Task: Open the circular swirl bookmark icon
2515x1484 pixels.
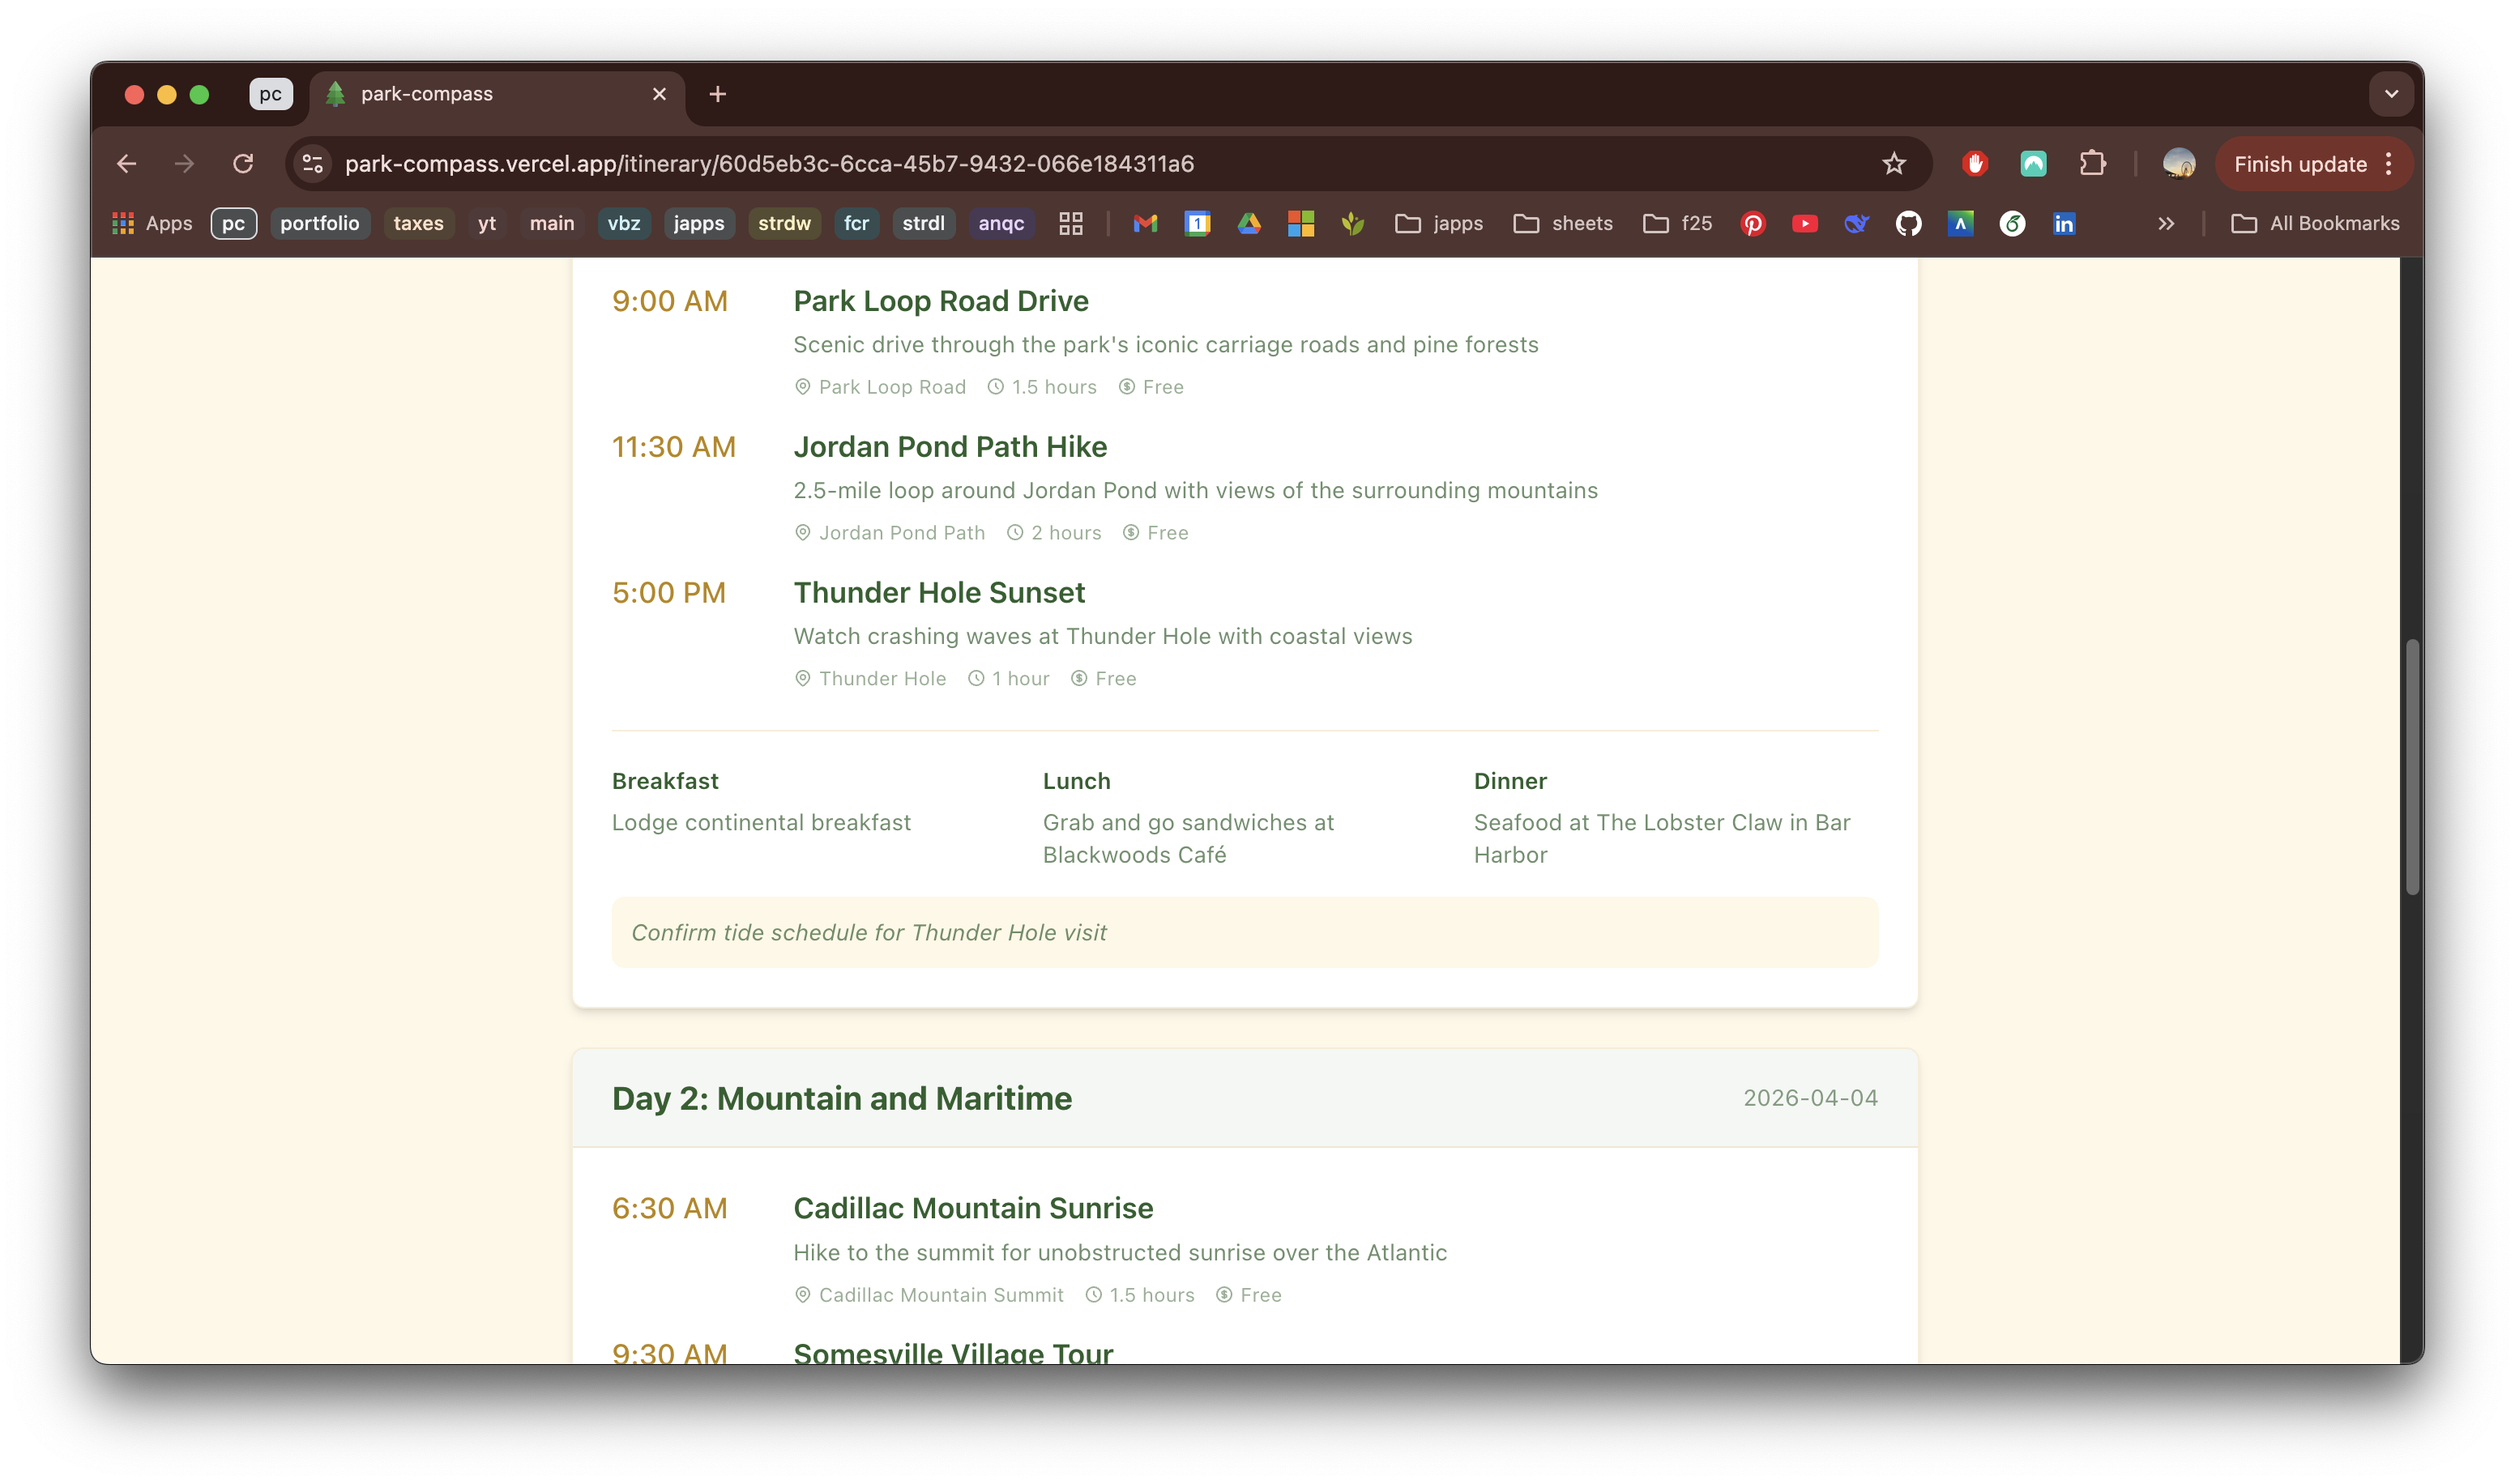Action: (2013, 223)
